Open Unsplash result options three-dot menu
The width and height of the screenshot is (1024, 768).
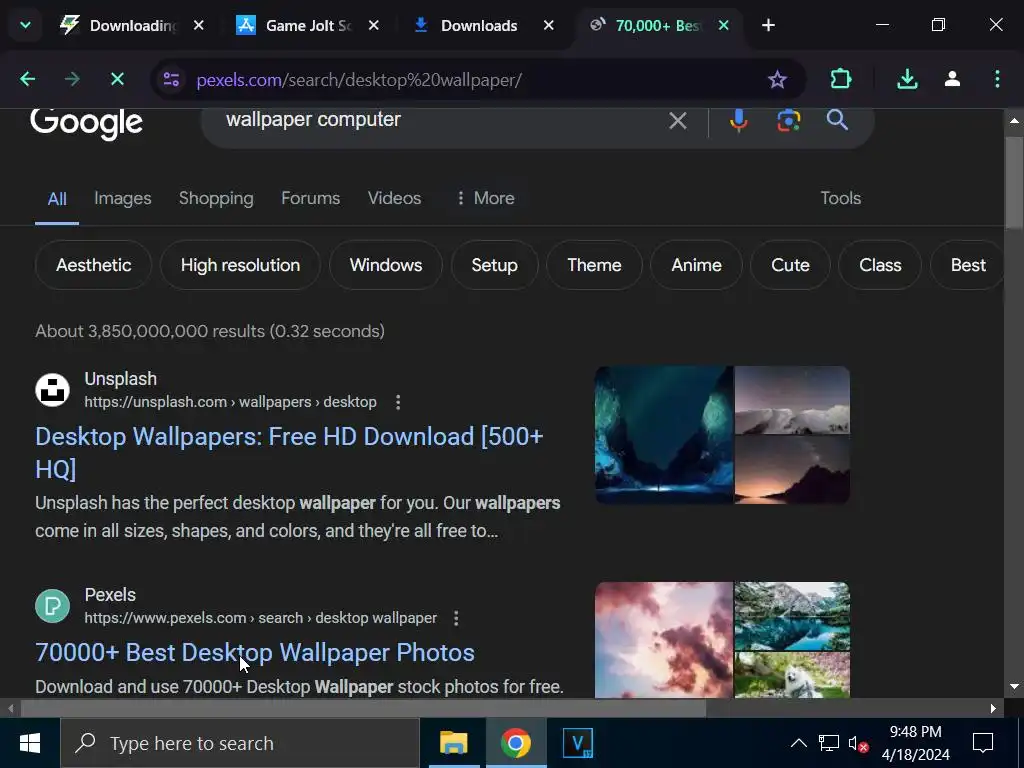point(398,402)
